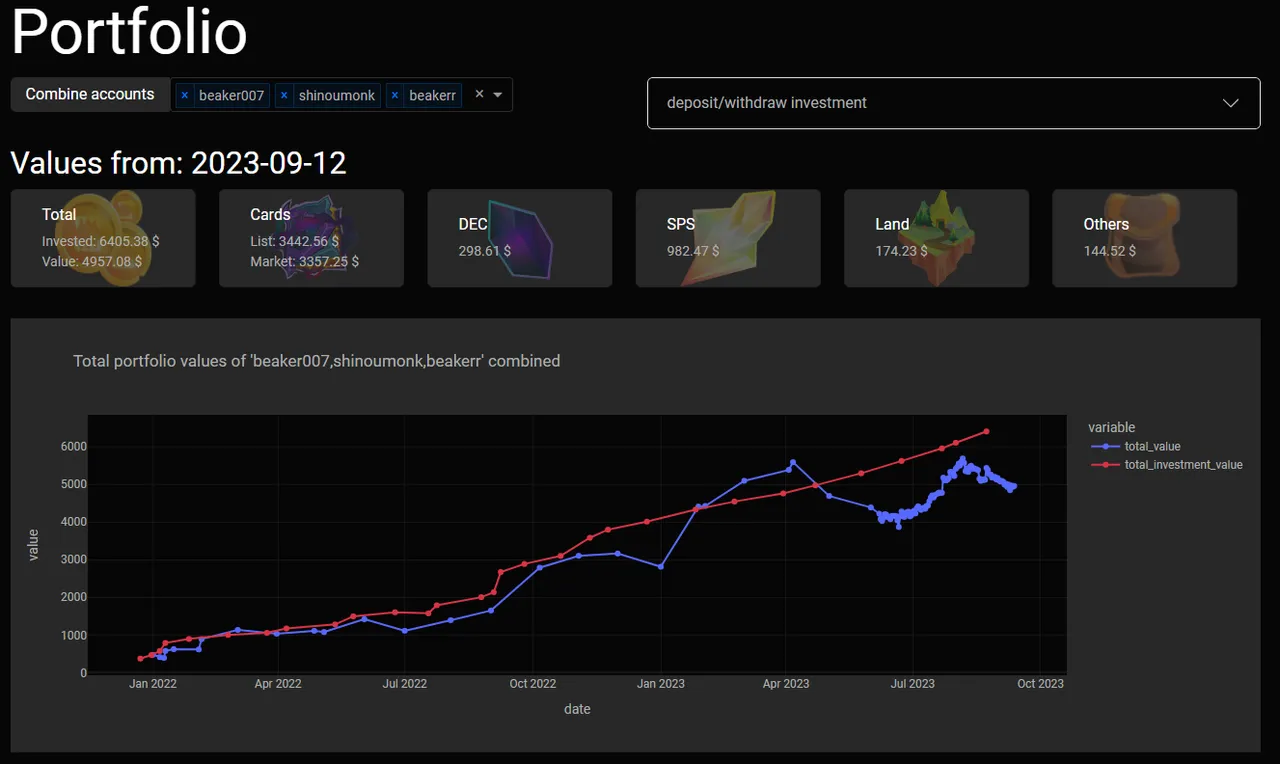Click the beaker007 tag label
The width and height of the screenshot is (1280, 764).
click(231, 95)
